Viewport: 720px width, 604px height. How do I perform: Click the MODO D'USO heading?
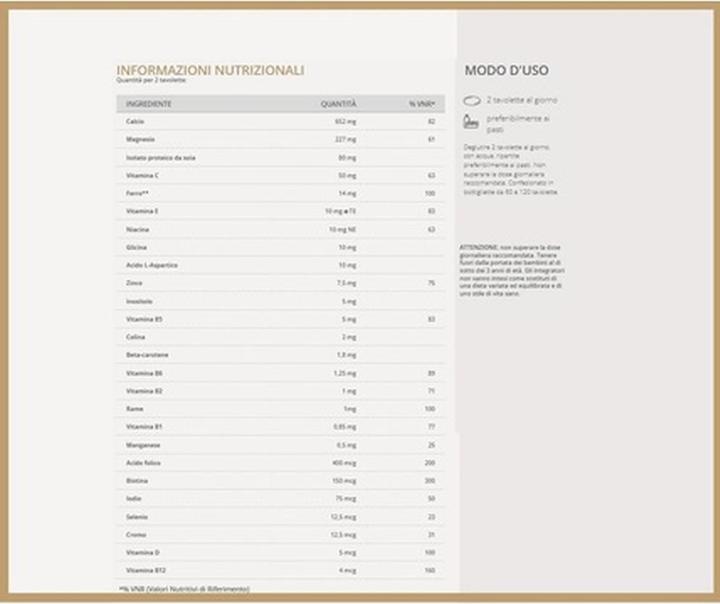pos(506,71)
